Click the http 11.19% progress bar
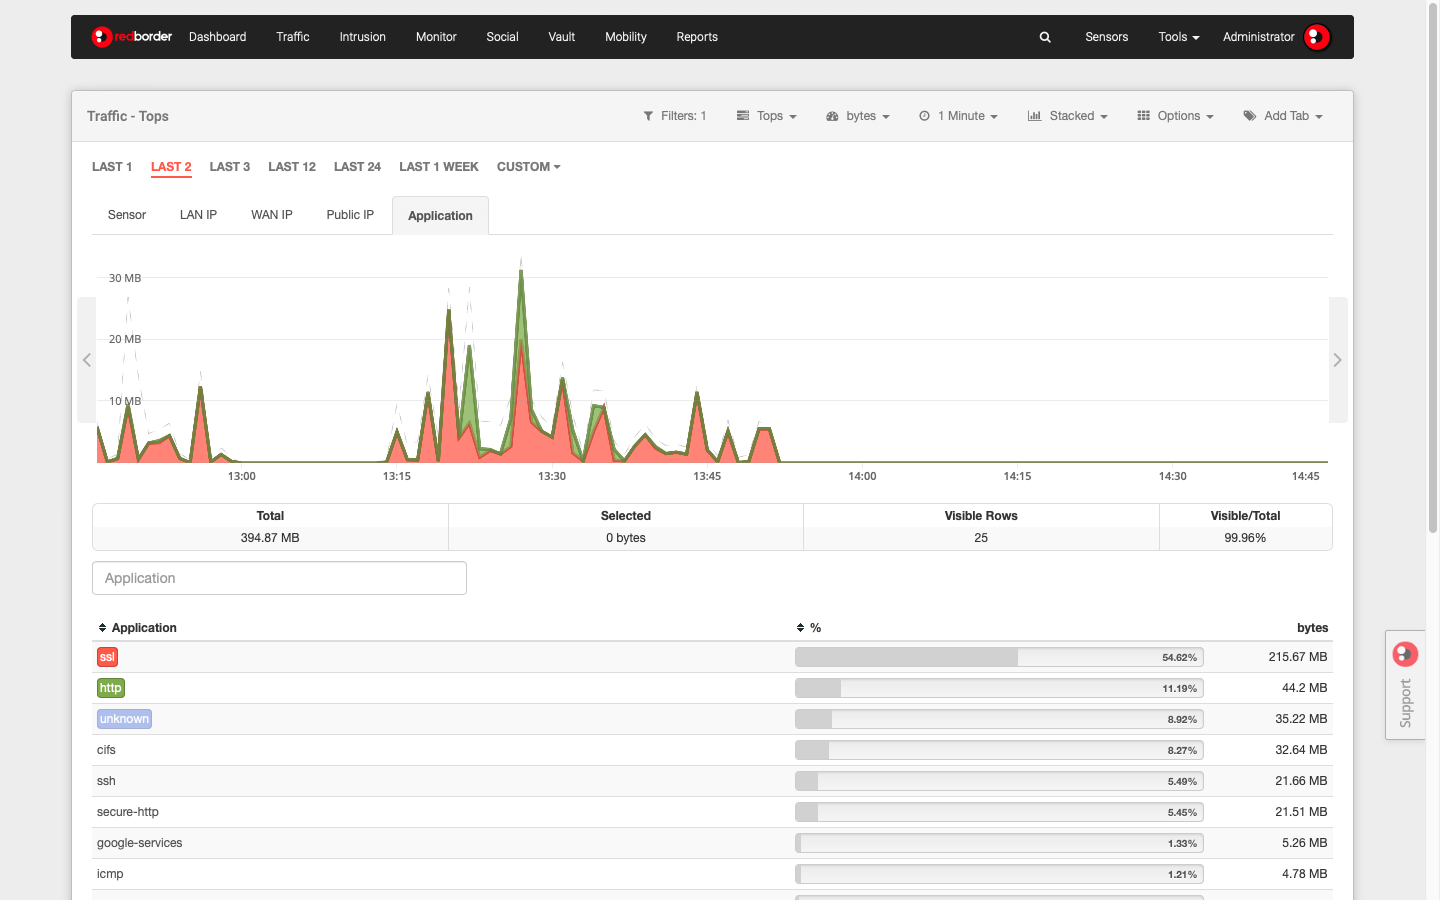This screenshot has height=900, width=1440. click(999, 688)
